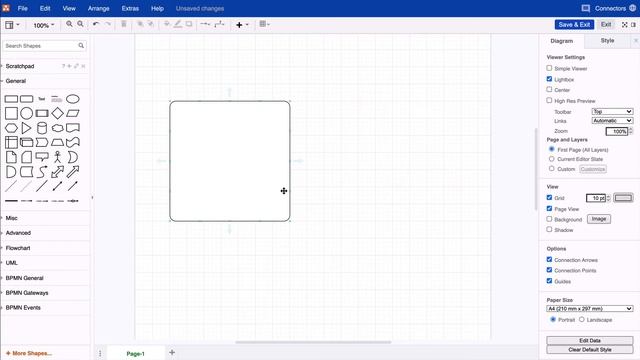The image size is (640, 360).
Task: Toggle the Connection Arrows checkbox
Action: (549, 260)
